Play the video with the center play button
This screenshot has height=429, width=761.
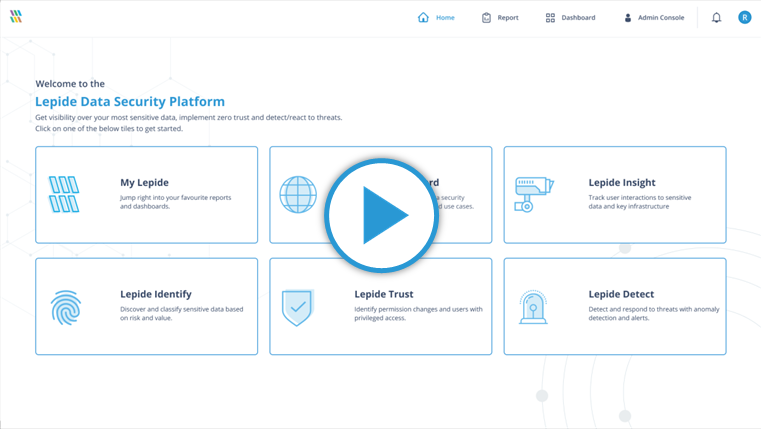tap(381, 215)
